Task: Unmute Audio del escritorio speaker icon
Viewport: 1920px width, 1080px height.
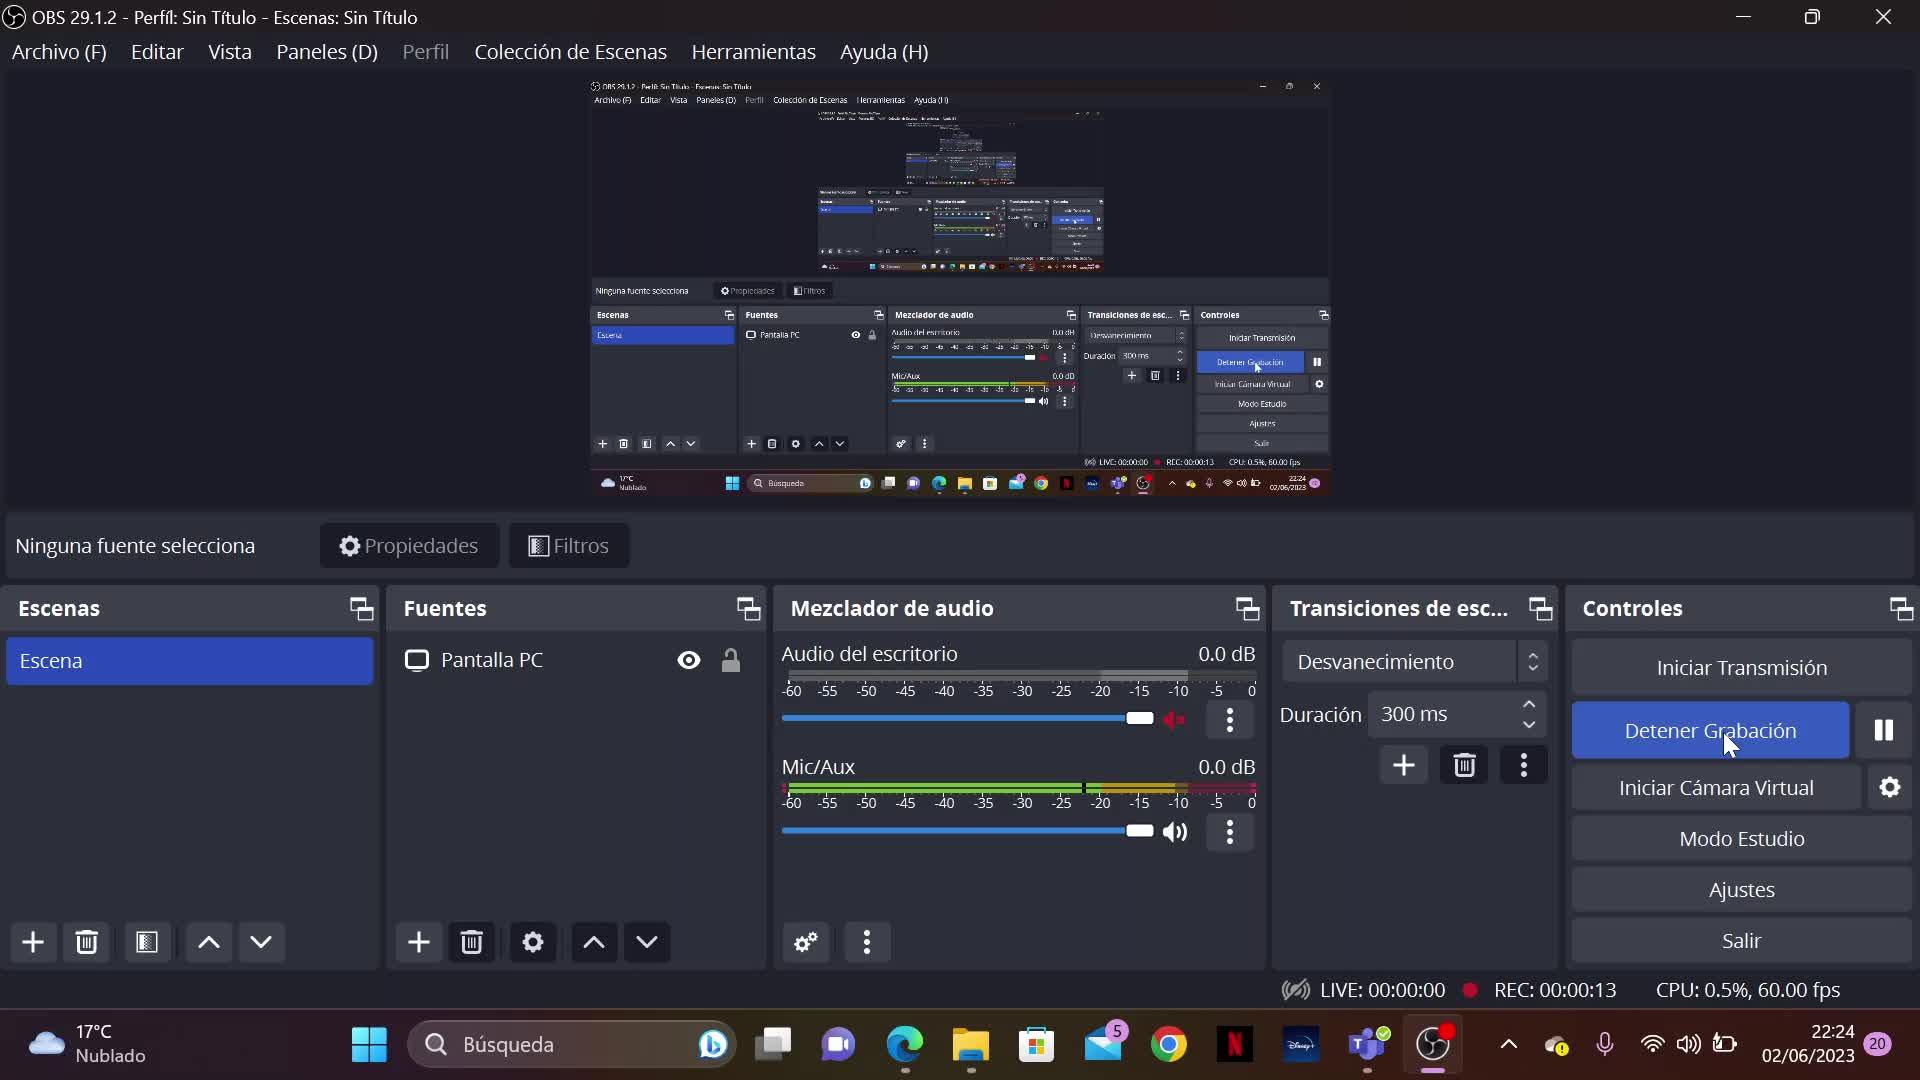Action: (1175, 719)
